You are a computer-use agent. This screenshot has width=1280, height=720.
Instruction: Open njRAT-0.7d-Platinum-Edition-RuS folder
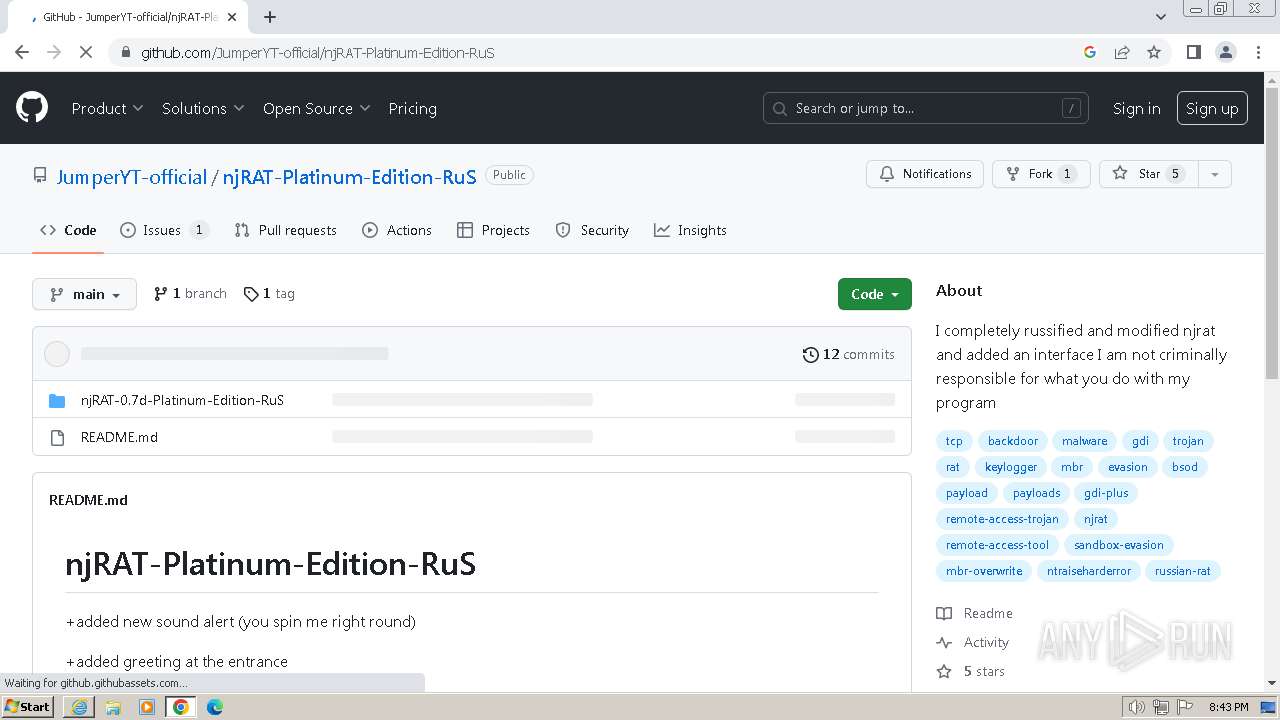point(182,400)
